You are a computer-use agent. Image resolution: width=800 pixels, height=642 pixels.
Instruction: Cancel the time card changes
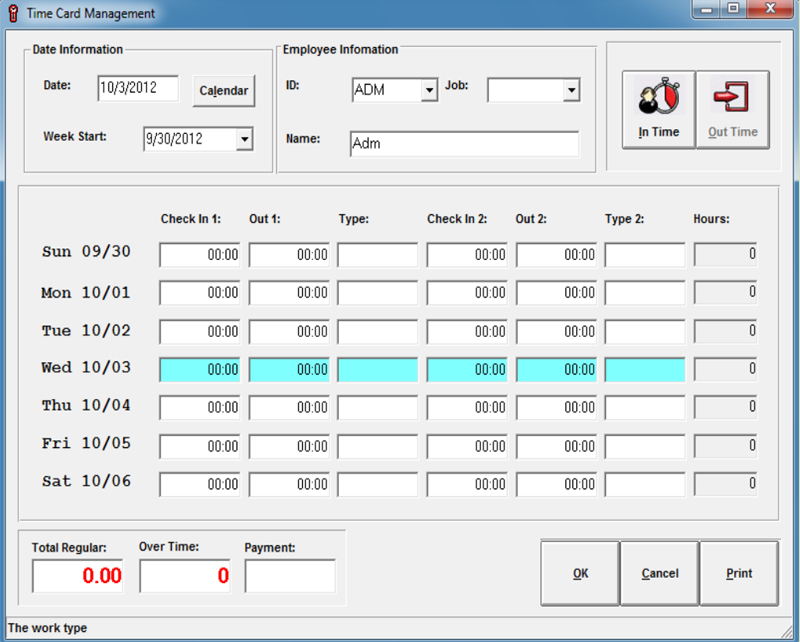click(660, 573)
